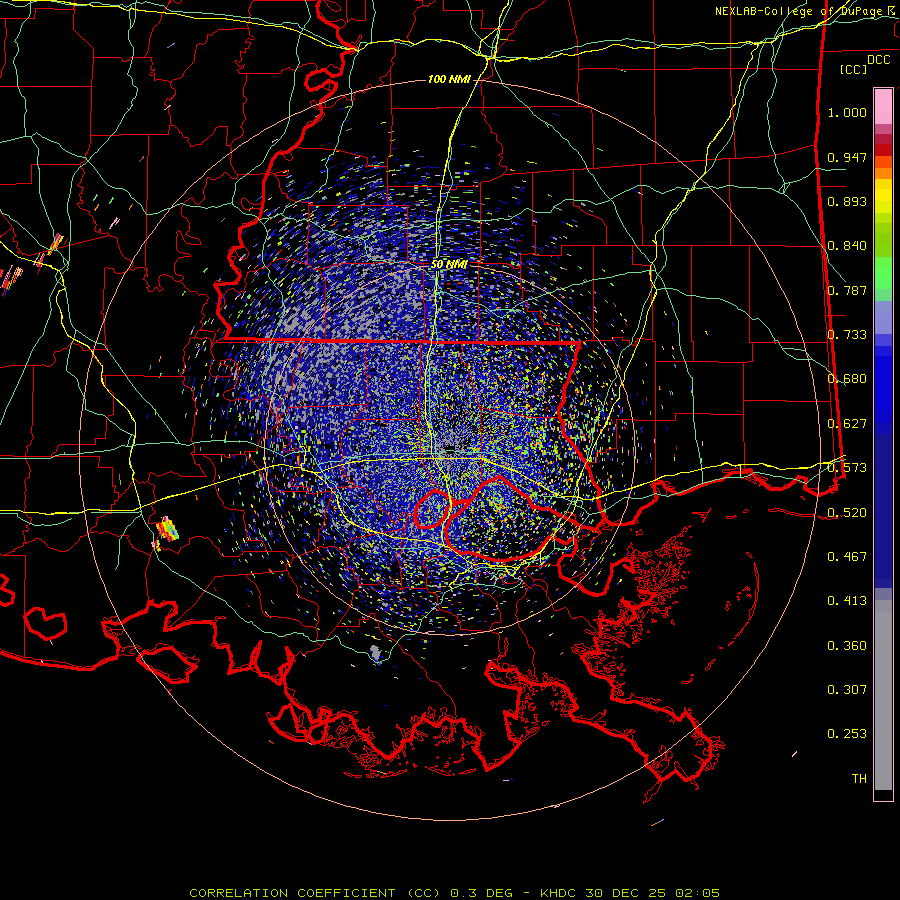Click the 50 NMI range ring label
The height and width of the screenshot is (900, 900).
[x=449, y=264]
